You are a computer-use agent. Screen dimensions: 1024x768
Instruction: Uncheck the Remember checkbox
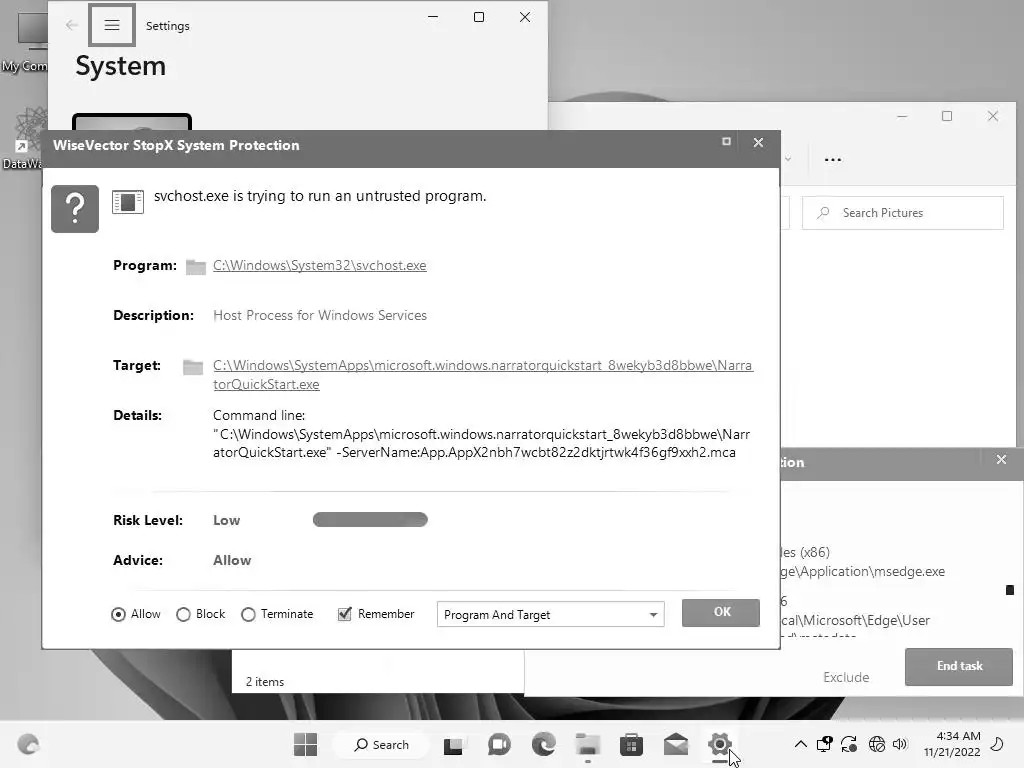pyautogui.click(x=344, y=614)
